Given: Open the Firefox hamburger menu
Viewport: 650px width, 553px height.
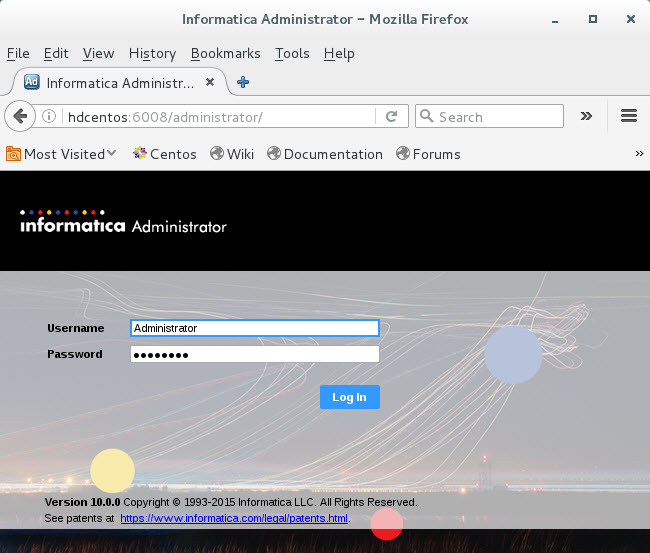Looking at the screenshot, I should coord(628,116).
